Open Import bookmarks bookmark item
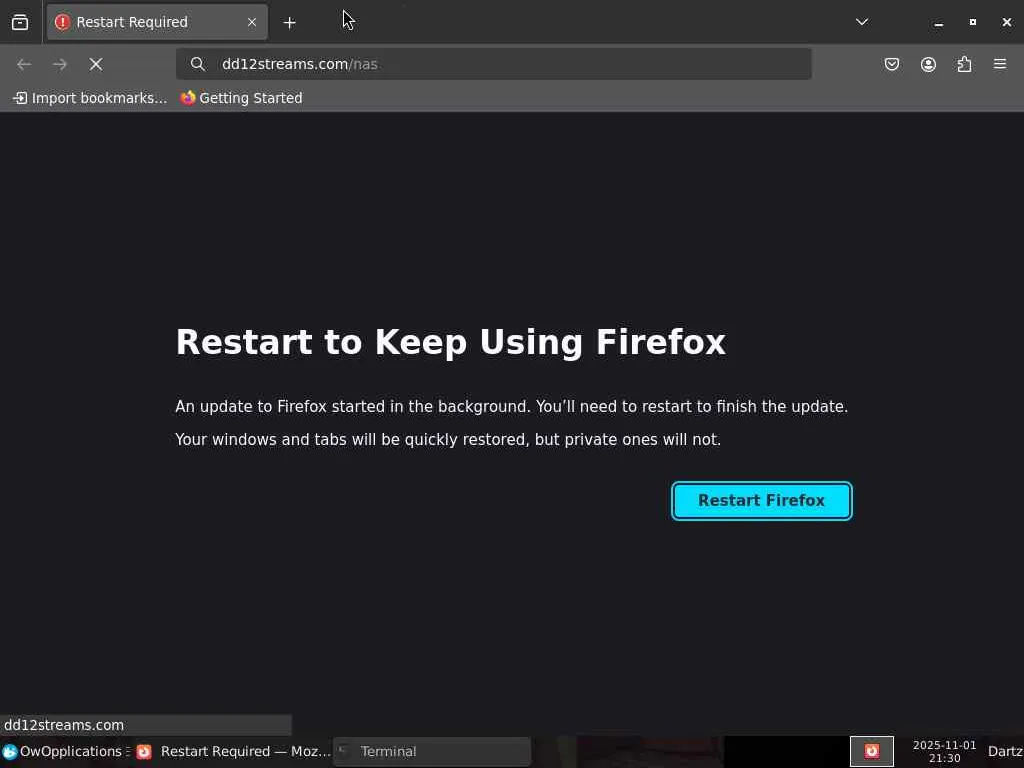The height and width of the screenshot is (768, 1024). tap(90, 98)
